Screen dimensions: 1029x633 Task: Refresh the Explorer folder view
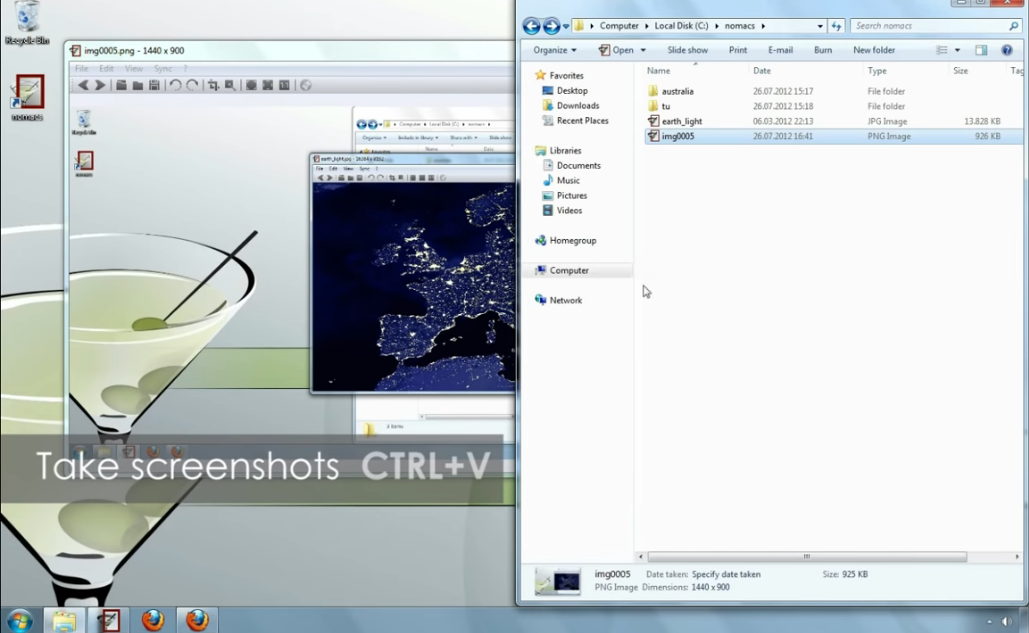coord(836,26)
